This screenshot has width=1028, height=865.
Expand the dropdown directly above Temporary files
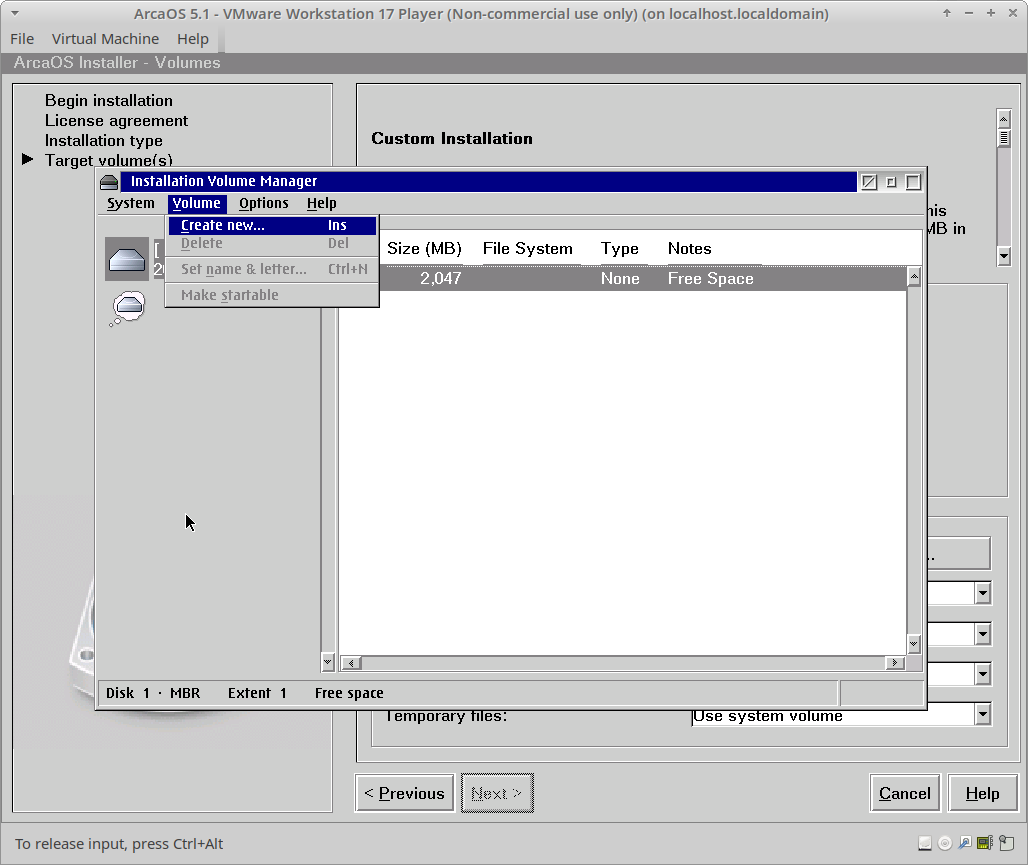pos(983,674)
